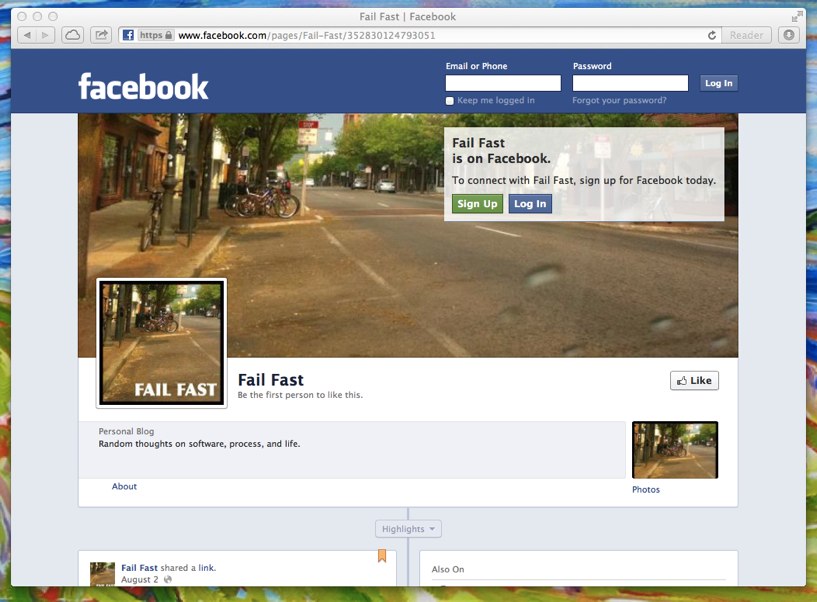
Task: Click the Log In button beside the Password field
Action: point(718,83)
